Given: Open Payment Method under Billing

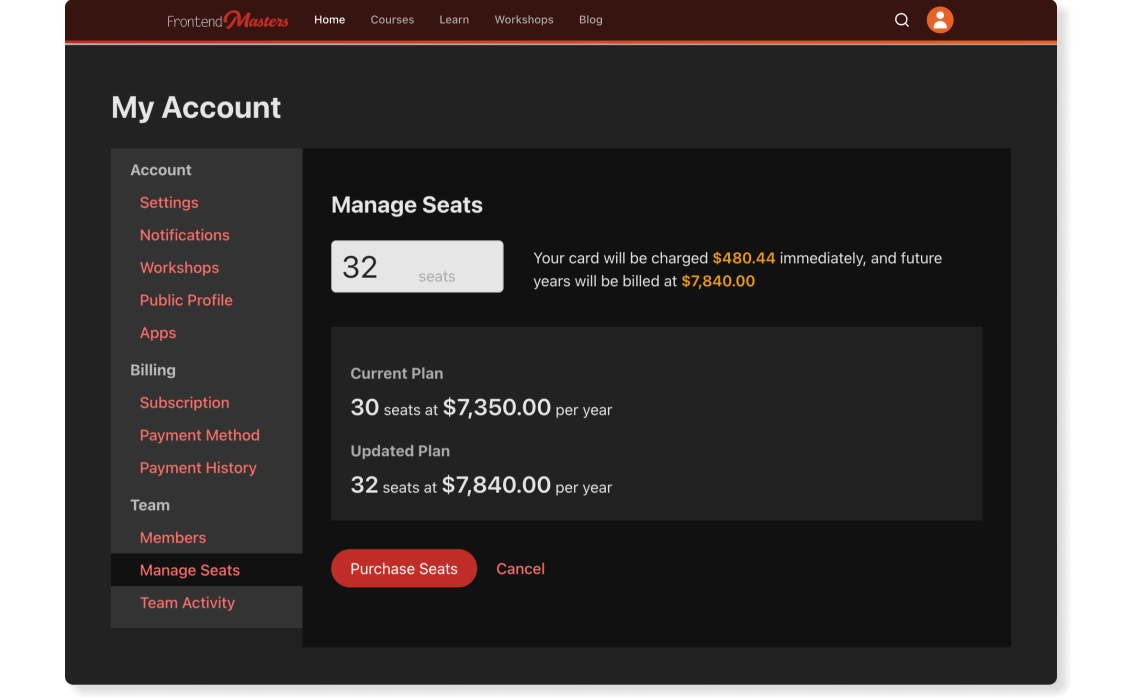Looking at the screenshot, I should (x=200, y=435).
